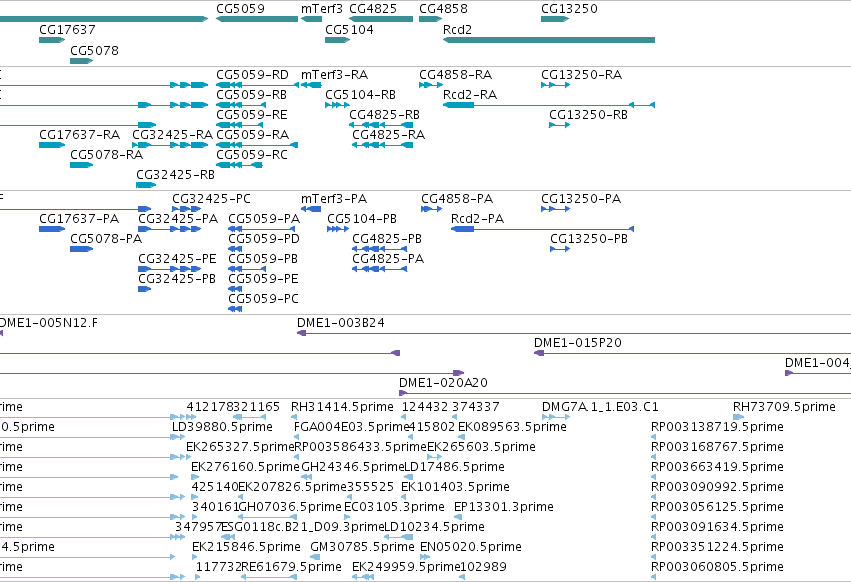Click transcript Rcd2-RA
851x582 pixels.
pyautogui.click(x=549, y=105)
